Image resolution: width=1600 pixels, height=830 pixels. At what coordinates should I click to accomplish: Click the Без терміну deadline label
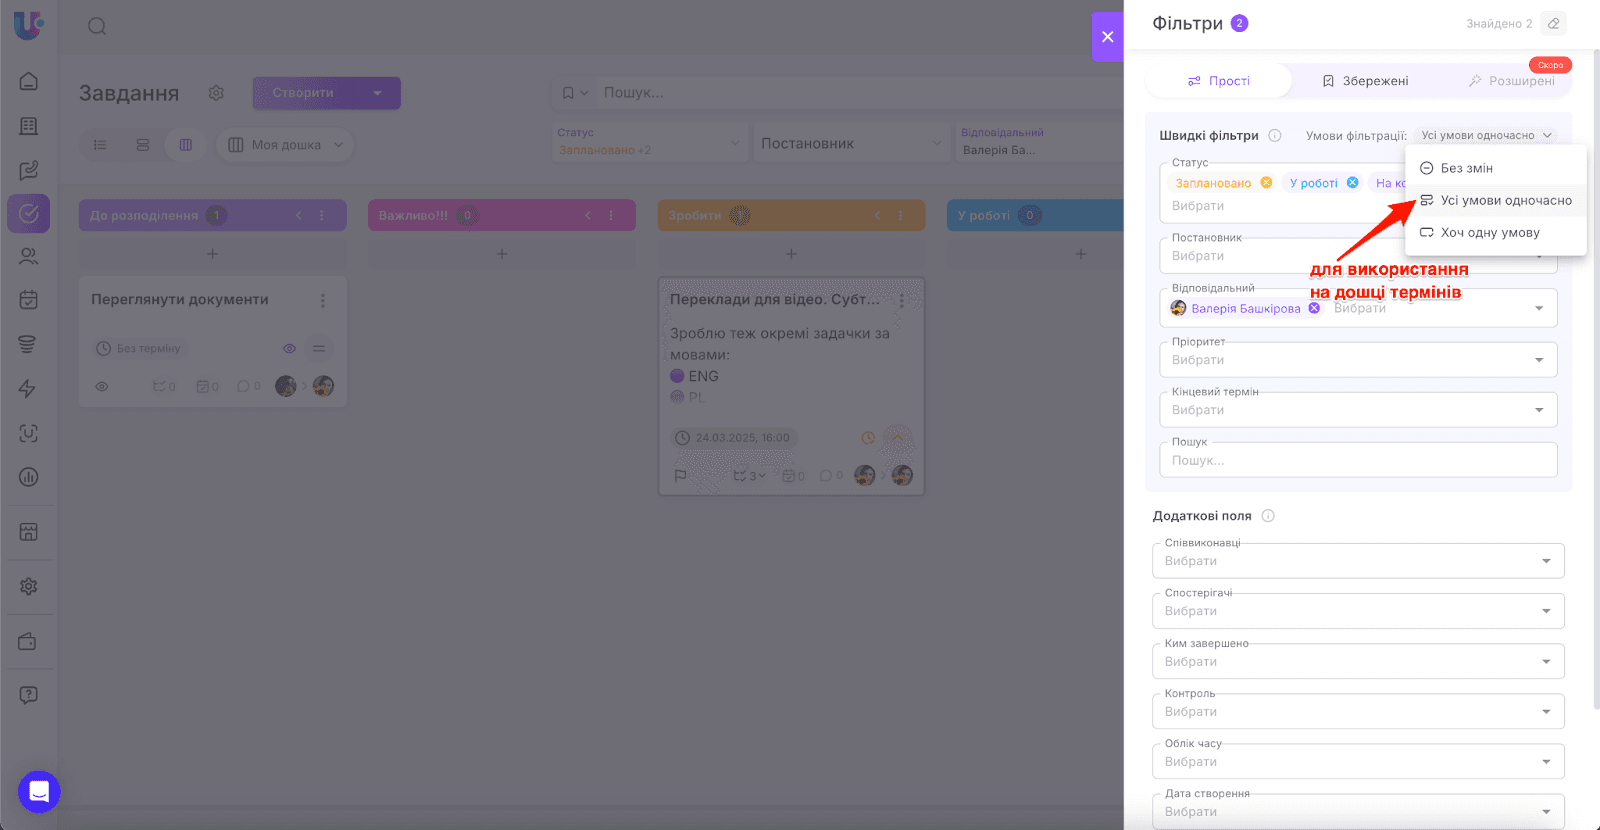click(138, 348)
